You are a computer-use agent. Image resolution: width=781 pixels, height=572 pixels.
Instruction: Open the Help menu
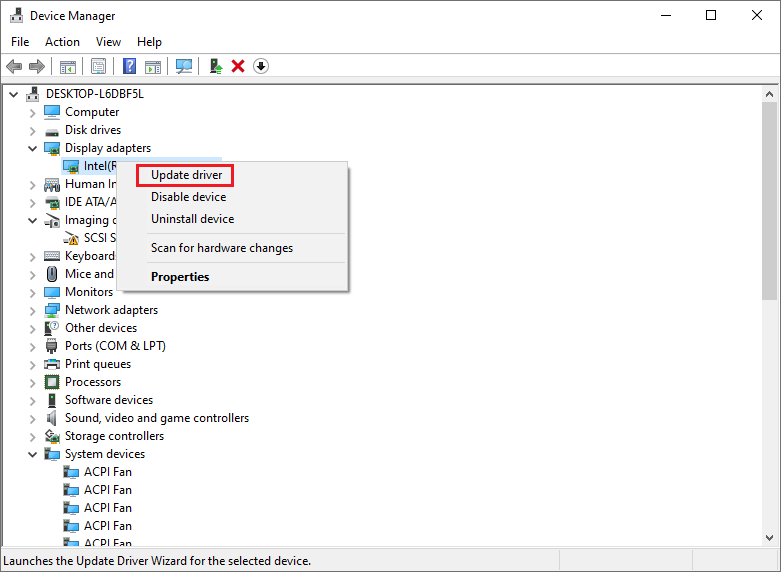click(x=149, y=42)
